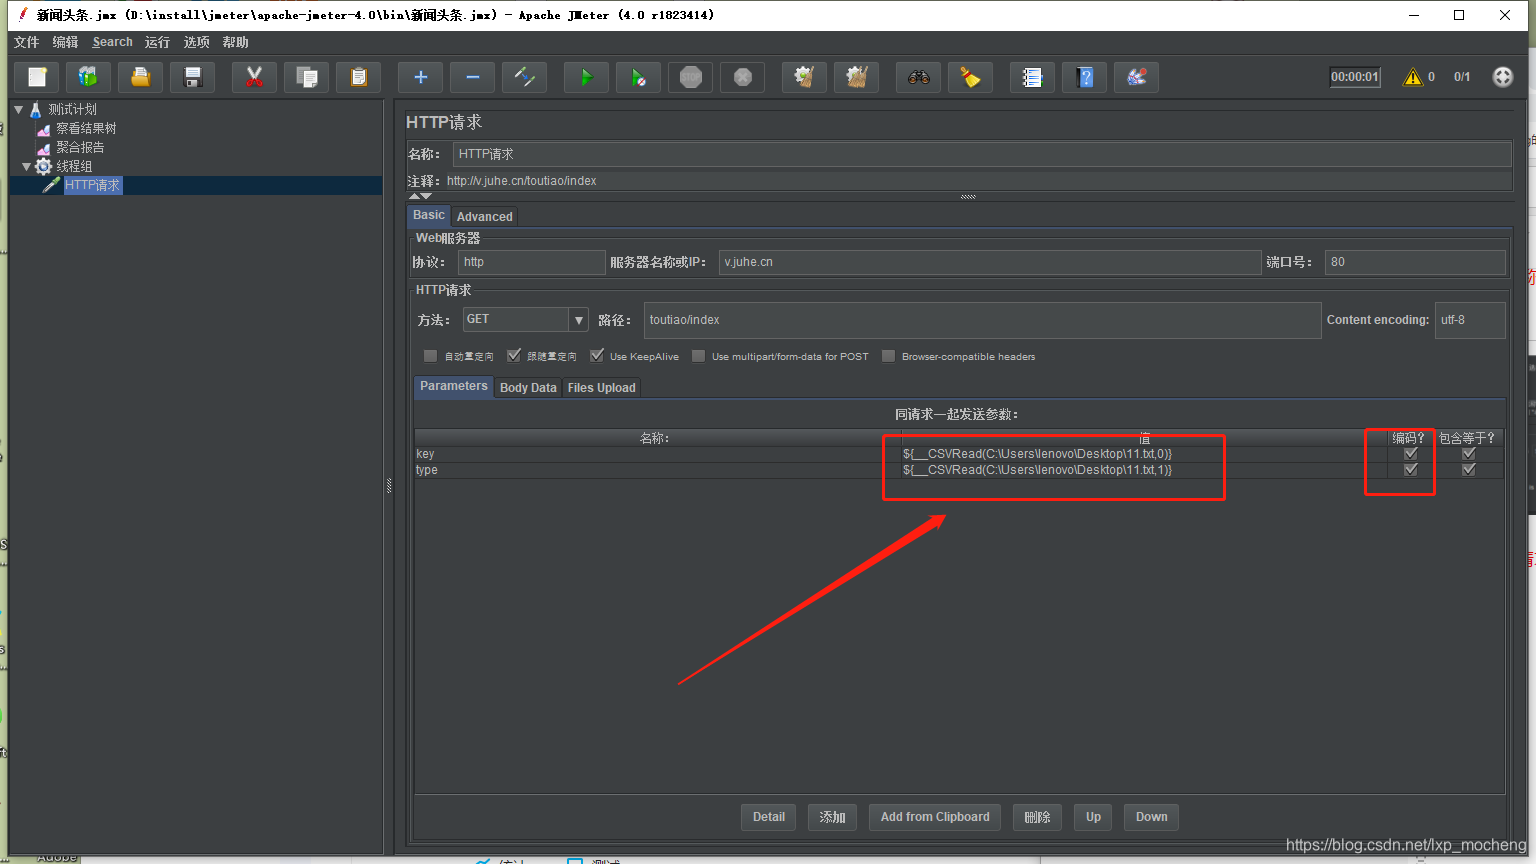This screenshot has width=1536, height=864.
Task: Click the Toggle enable/disable icon
Action: pos(524,77)
